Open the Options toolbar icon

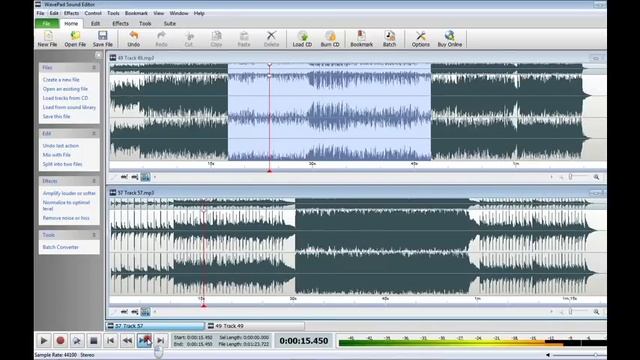(x=420, y=39)
